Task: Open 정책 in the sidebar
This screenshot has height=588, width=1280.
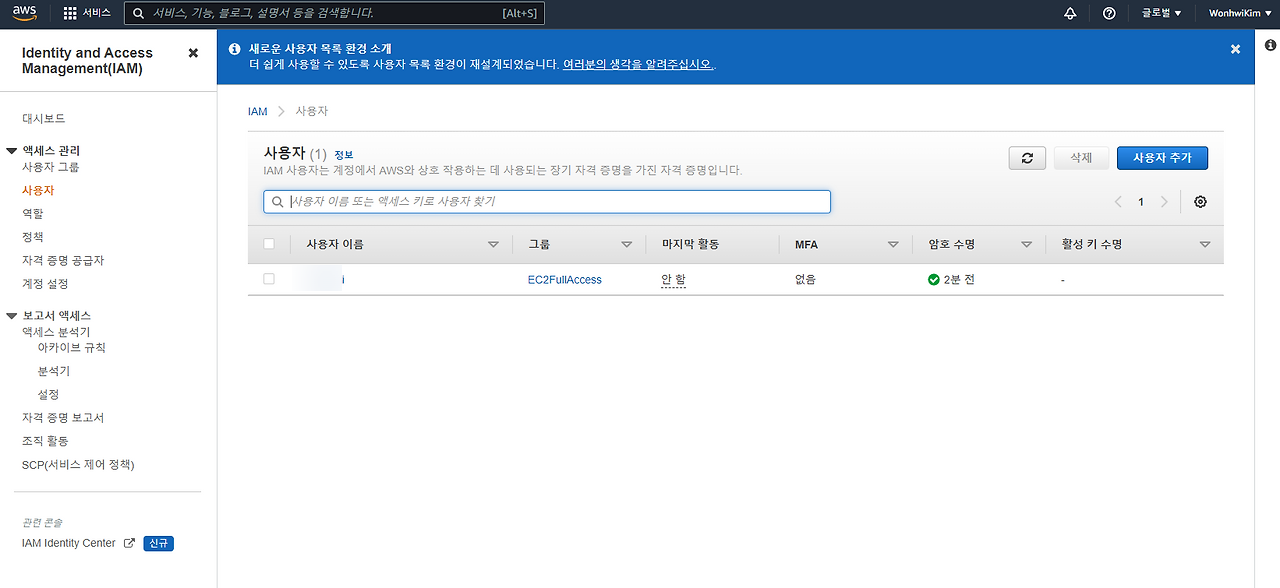Action: [x=33, y=237]
